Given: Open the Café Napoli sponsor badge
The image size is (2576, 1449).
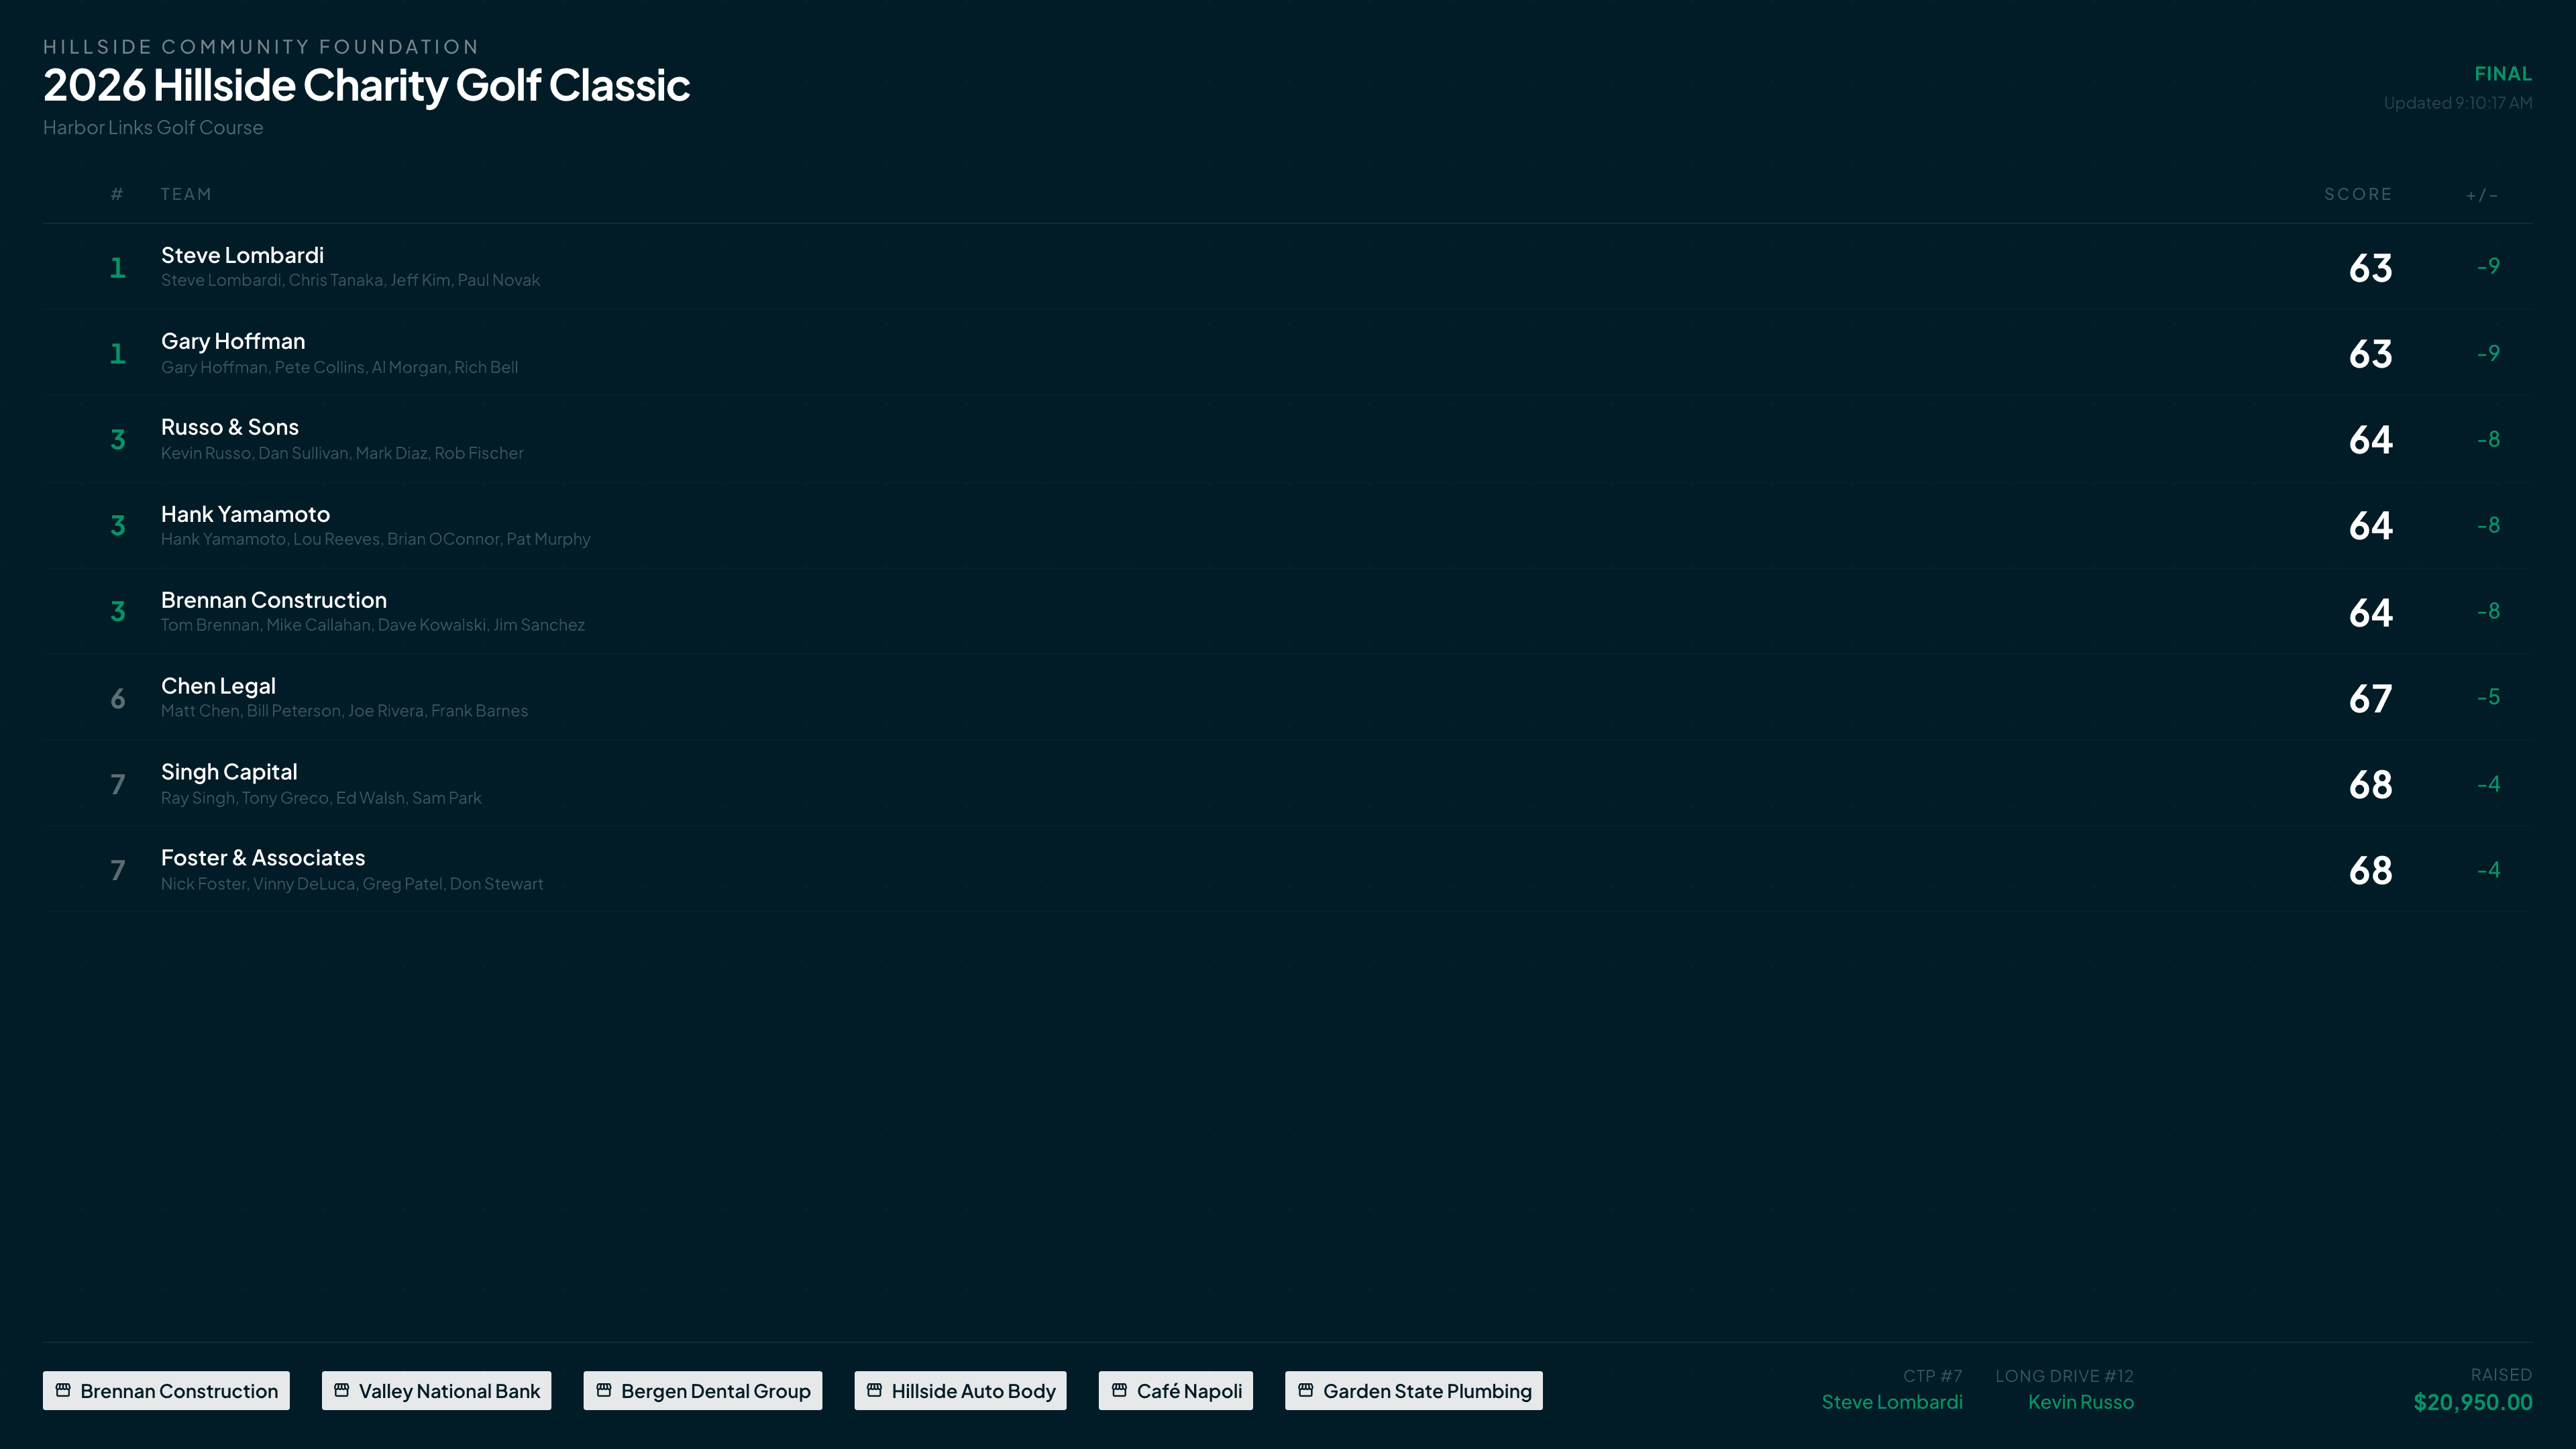Looking at the screenshot, I should click(1176, 1391).
